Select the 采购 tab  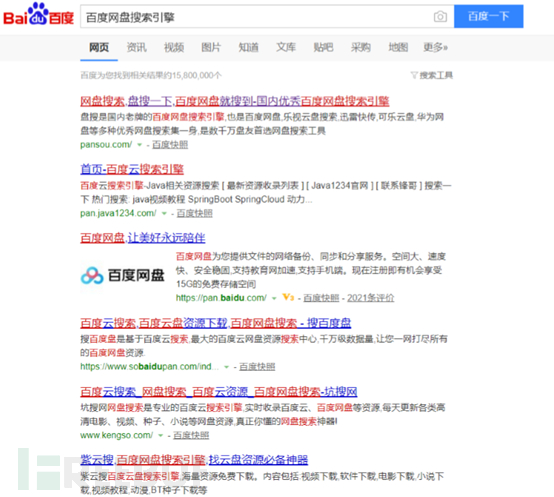[361, 47]
